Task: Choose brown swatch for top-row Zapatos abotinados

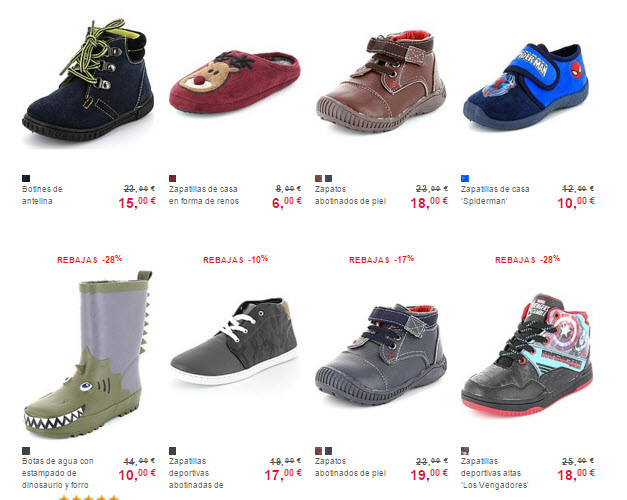Action: (318, 178)
